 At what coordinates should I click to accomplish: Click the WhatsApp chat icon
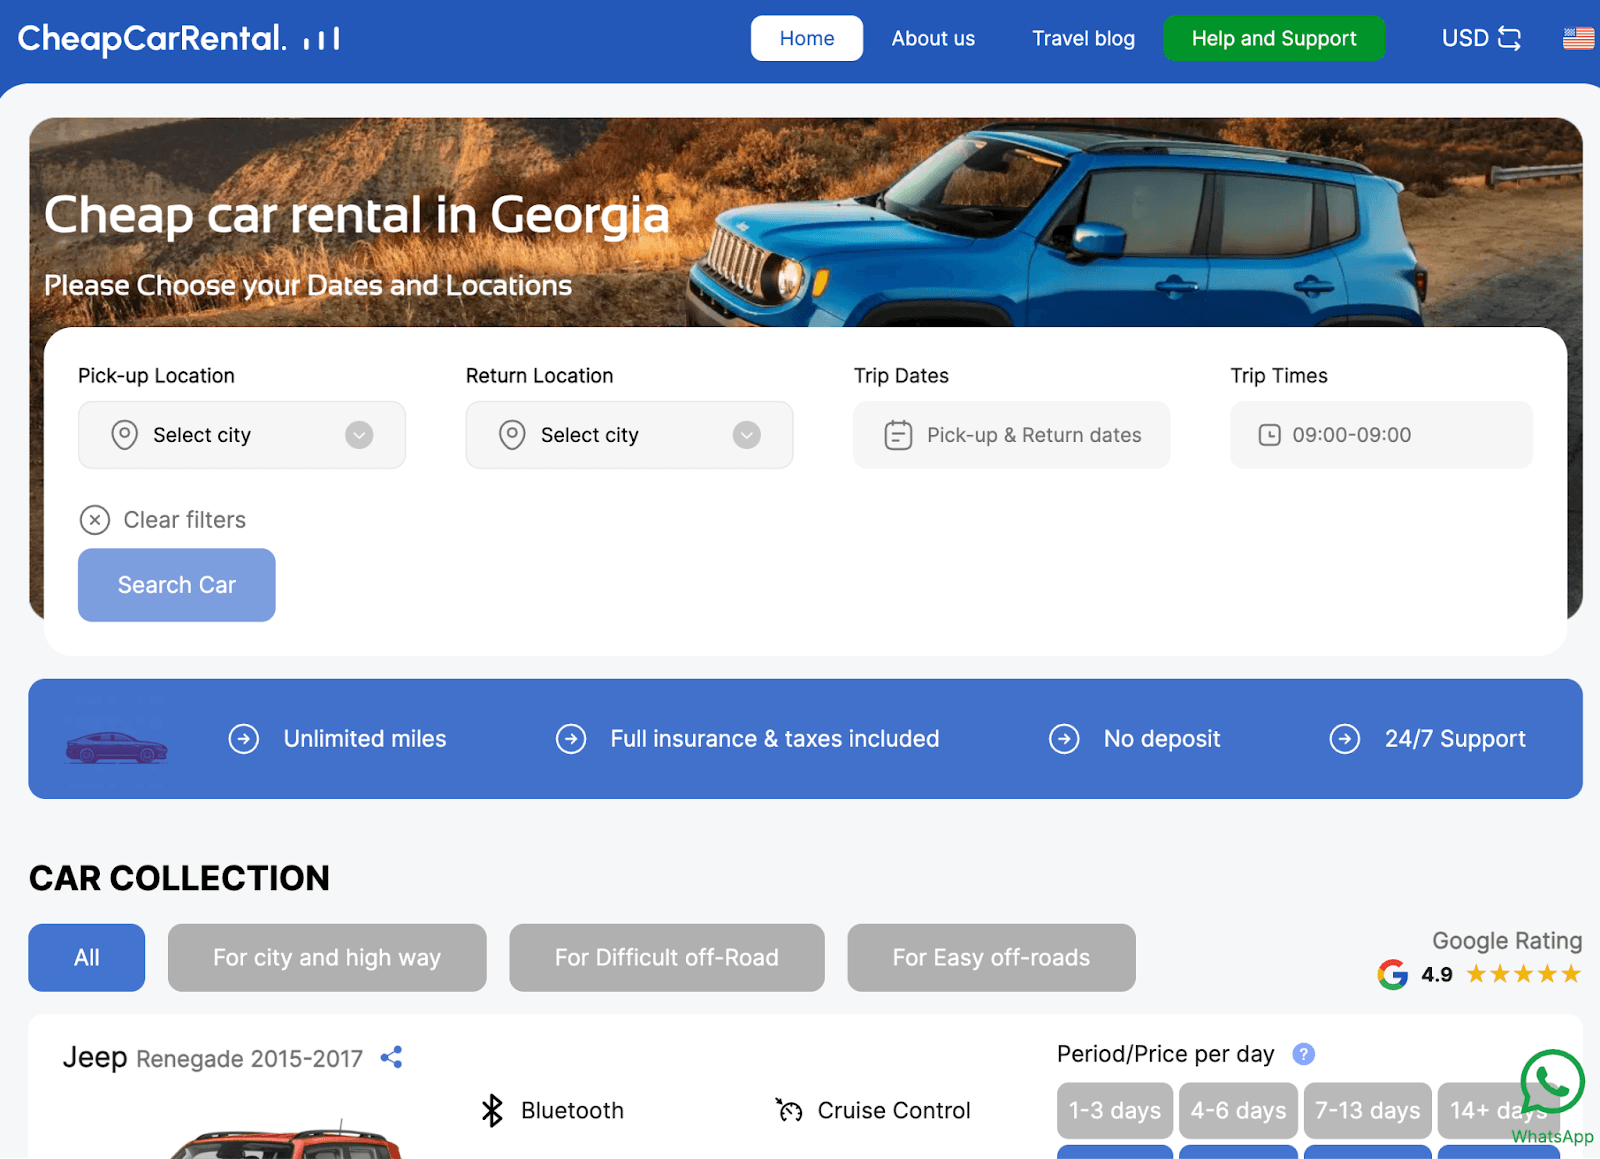[x=1551, y=1083]
